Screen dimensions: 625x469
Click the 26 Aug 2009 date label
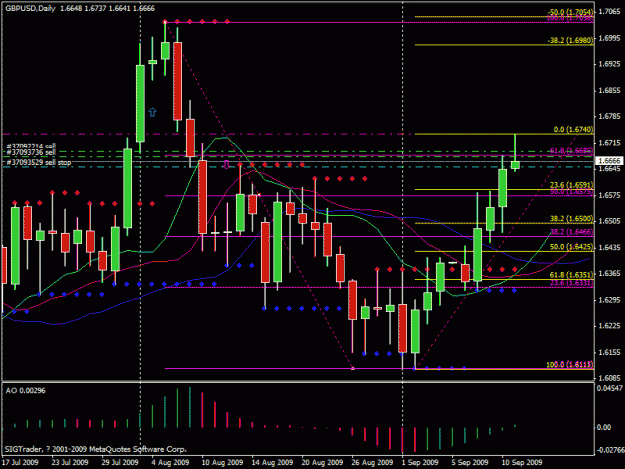click(372, 462)
